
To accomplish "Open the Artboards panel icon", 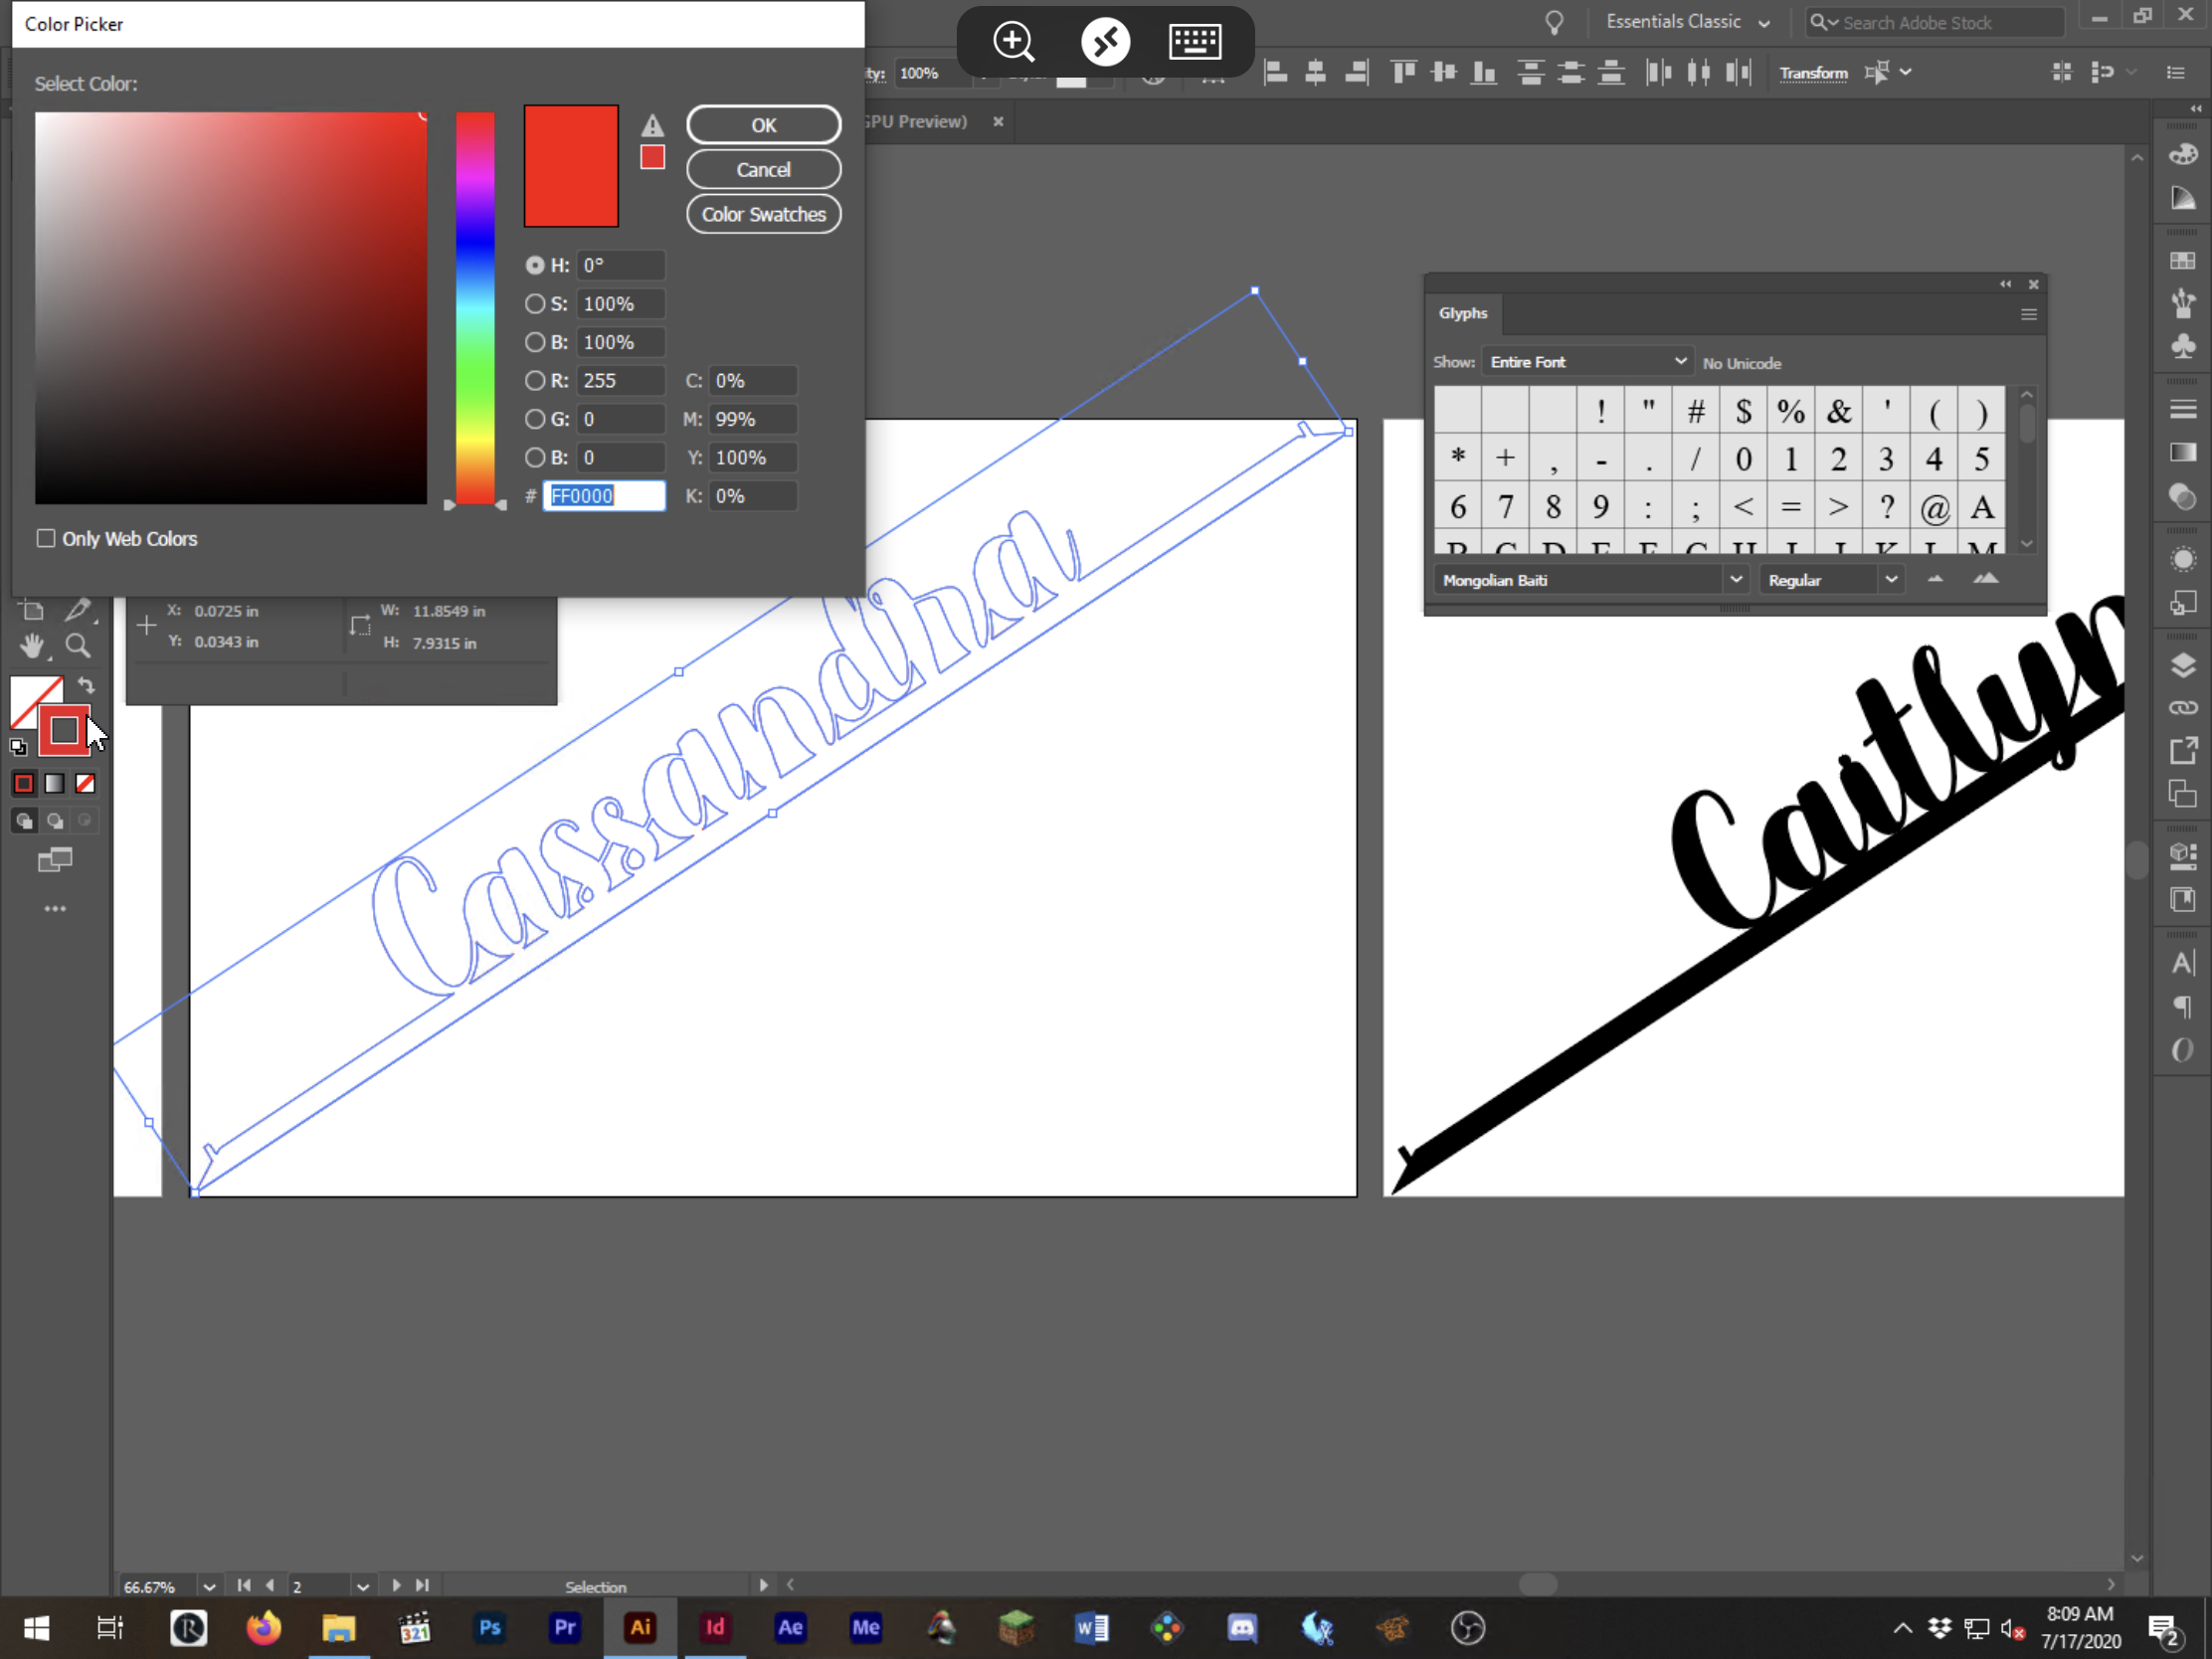I will click(2183, 794).
